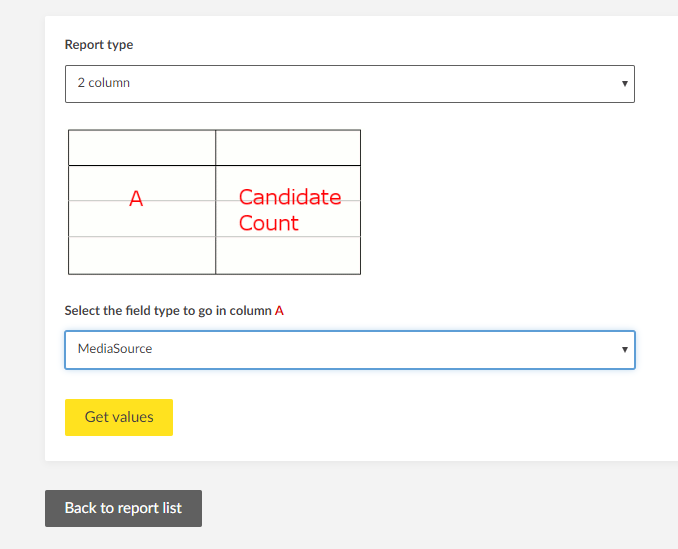Click the arrow on the MediaSource select

point(625,350)
